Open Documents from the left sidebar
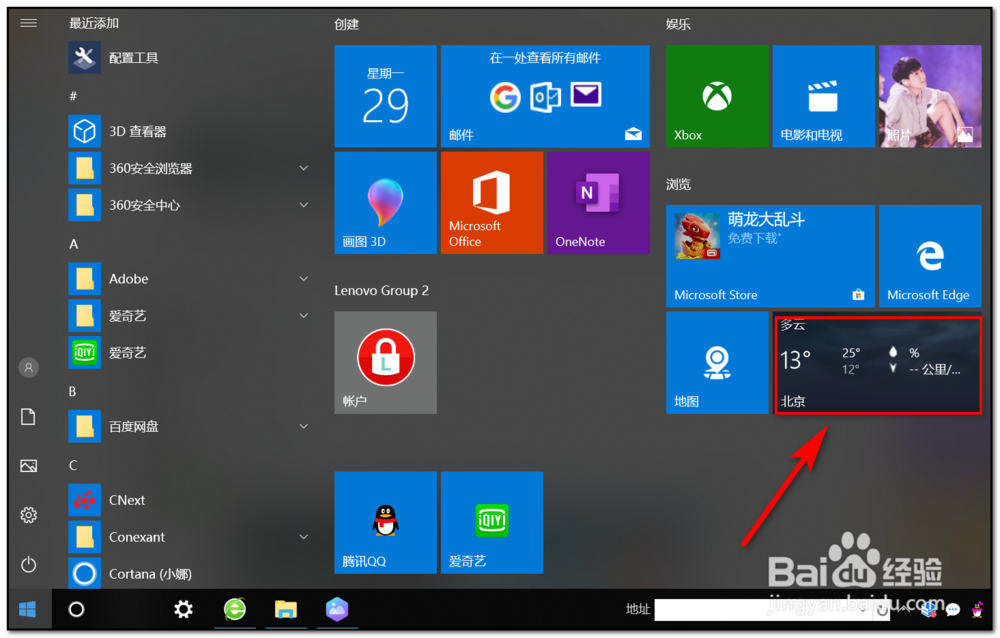The image size is (1000, 638). pyautogui.click(x=29, y=417)
